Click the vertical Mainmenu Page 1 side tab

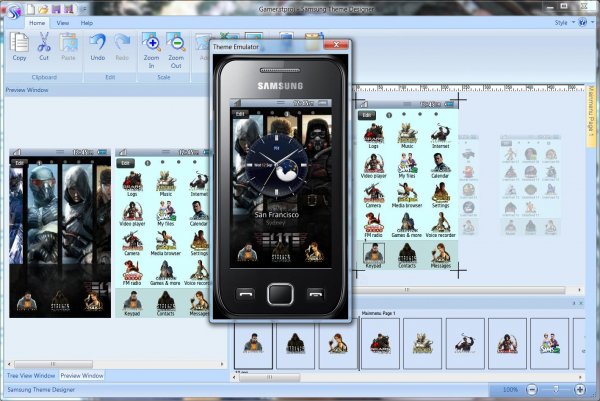tap(591, 117)
